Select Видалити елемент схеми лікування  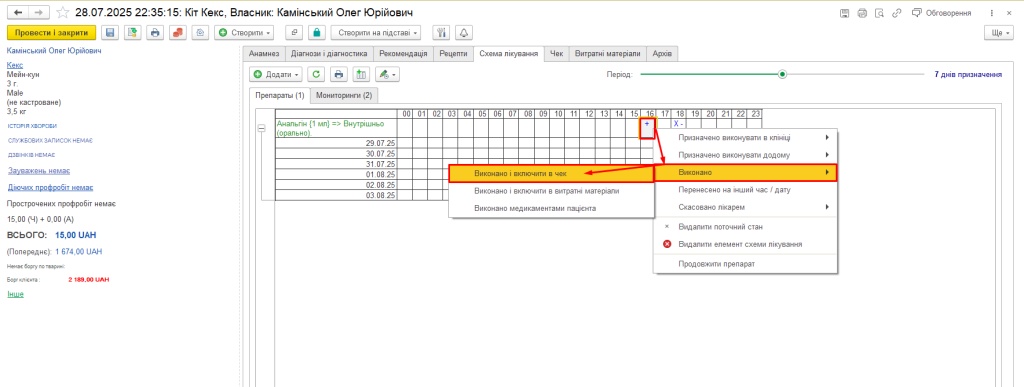[x=745, y=244]
